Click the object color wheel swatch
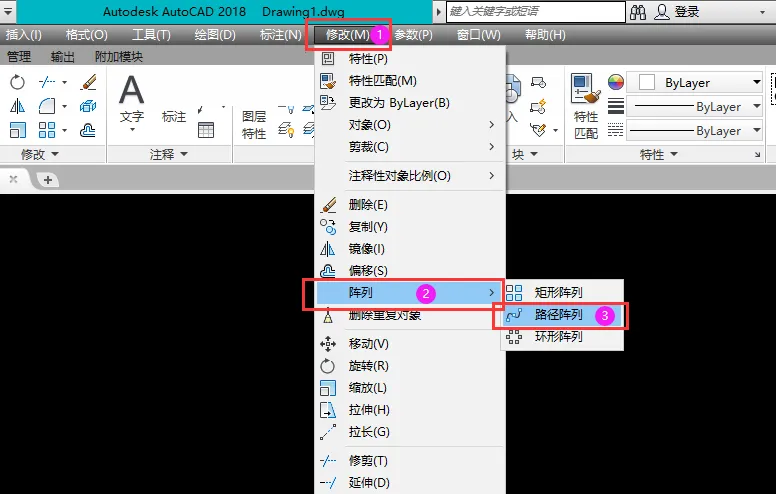The image size is (776, 494). (616, 83)
